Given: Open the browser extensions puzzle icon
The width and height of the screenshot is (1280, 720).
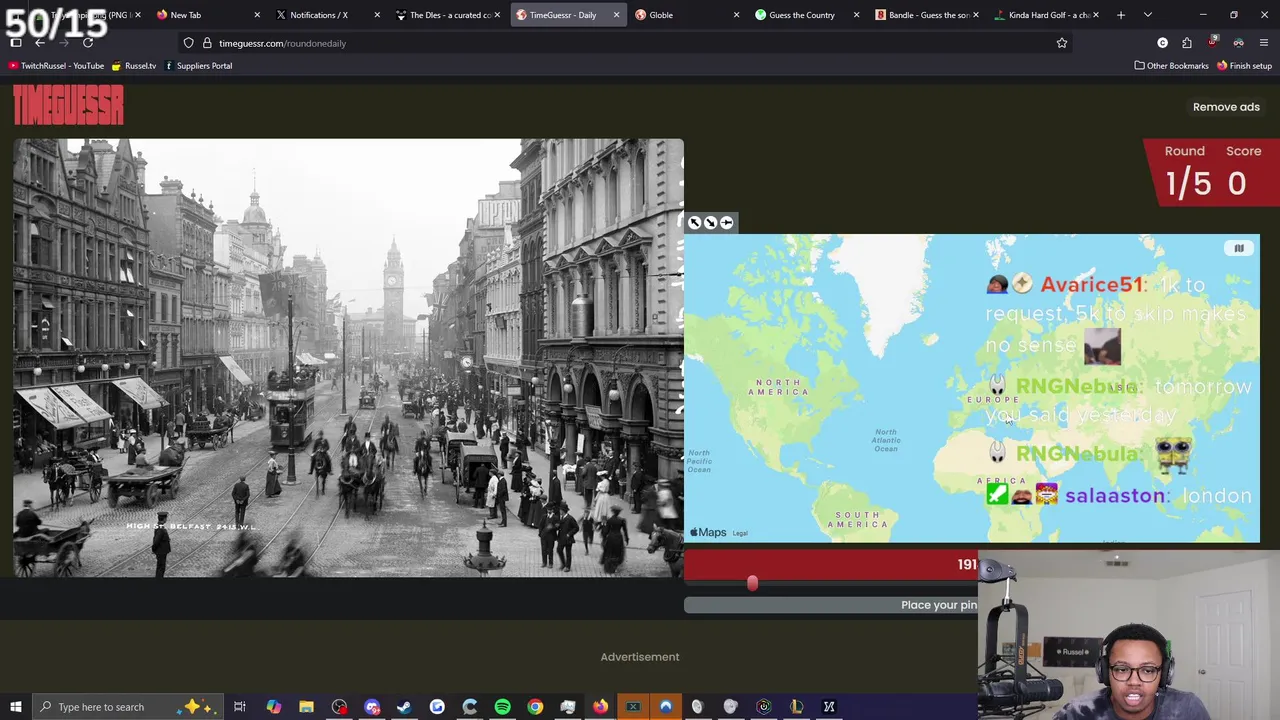Looking at the screenshot, I should [x=1187, y=43].
